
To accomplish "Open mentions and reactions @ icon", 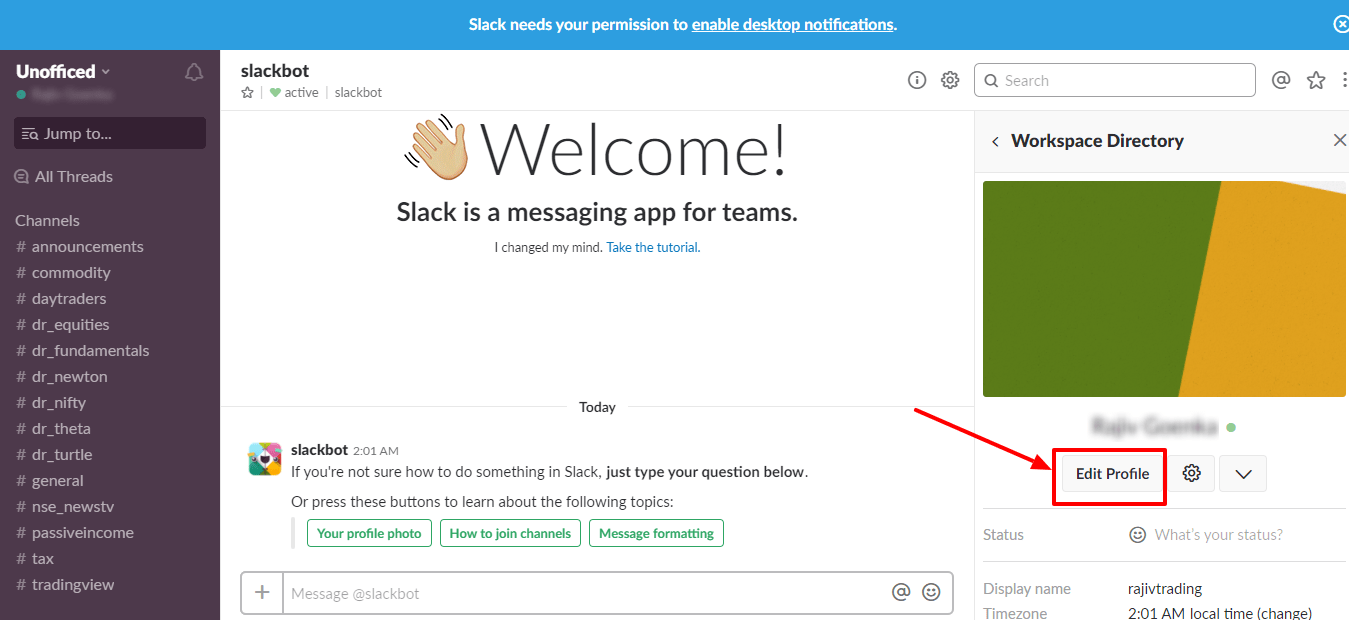I will click(1281, 80).
